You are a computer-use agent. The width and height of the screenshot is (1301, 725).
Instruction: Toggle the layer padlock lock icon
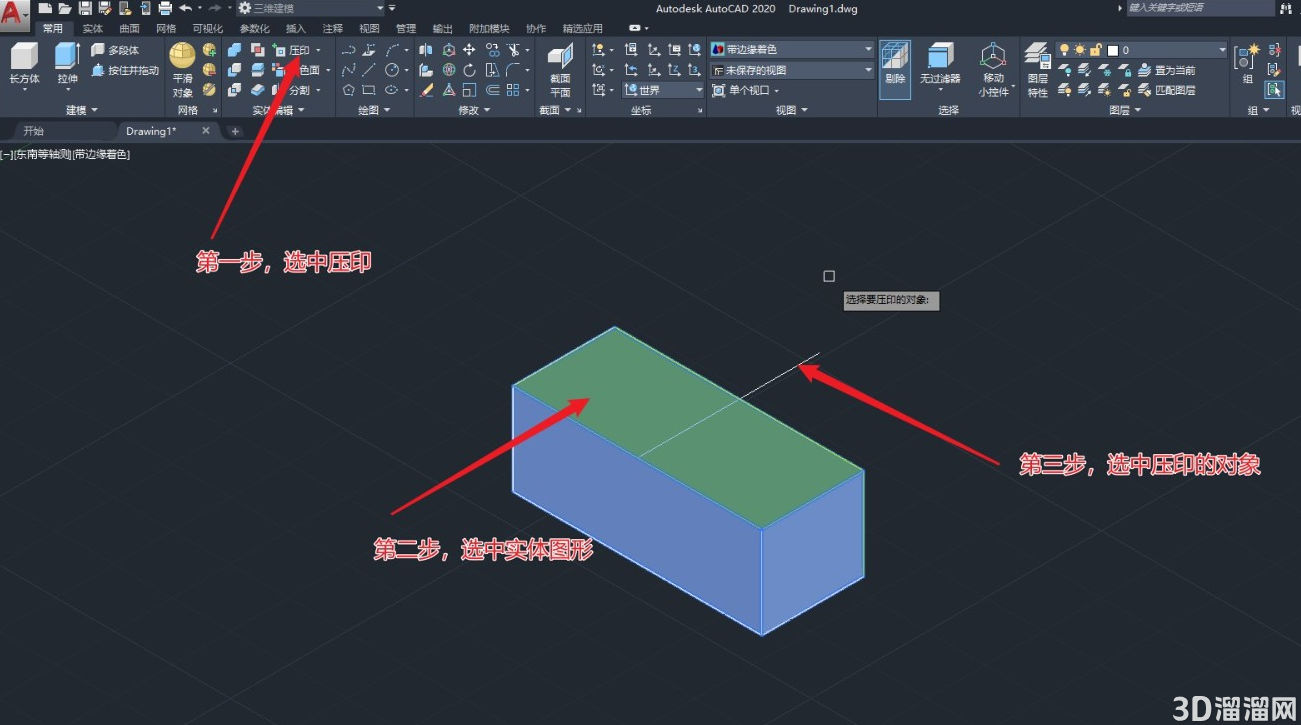coord(1096,50)
